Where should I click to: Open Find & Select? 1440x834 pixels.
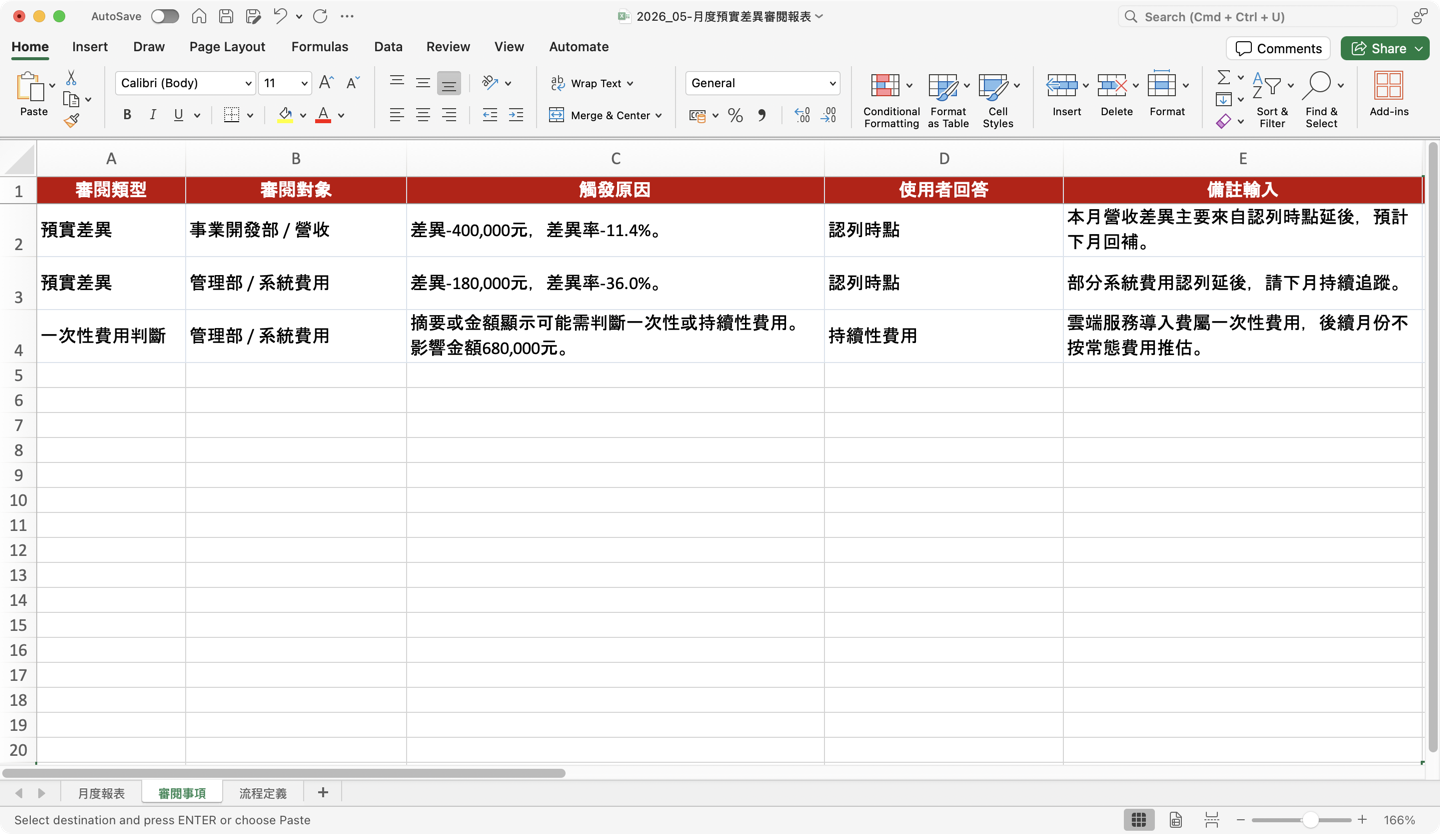(x=1321, y=100)
